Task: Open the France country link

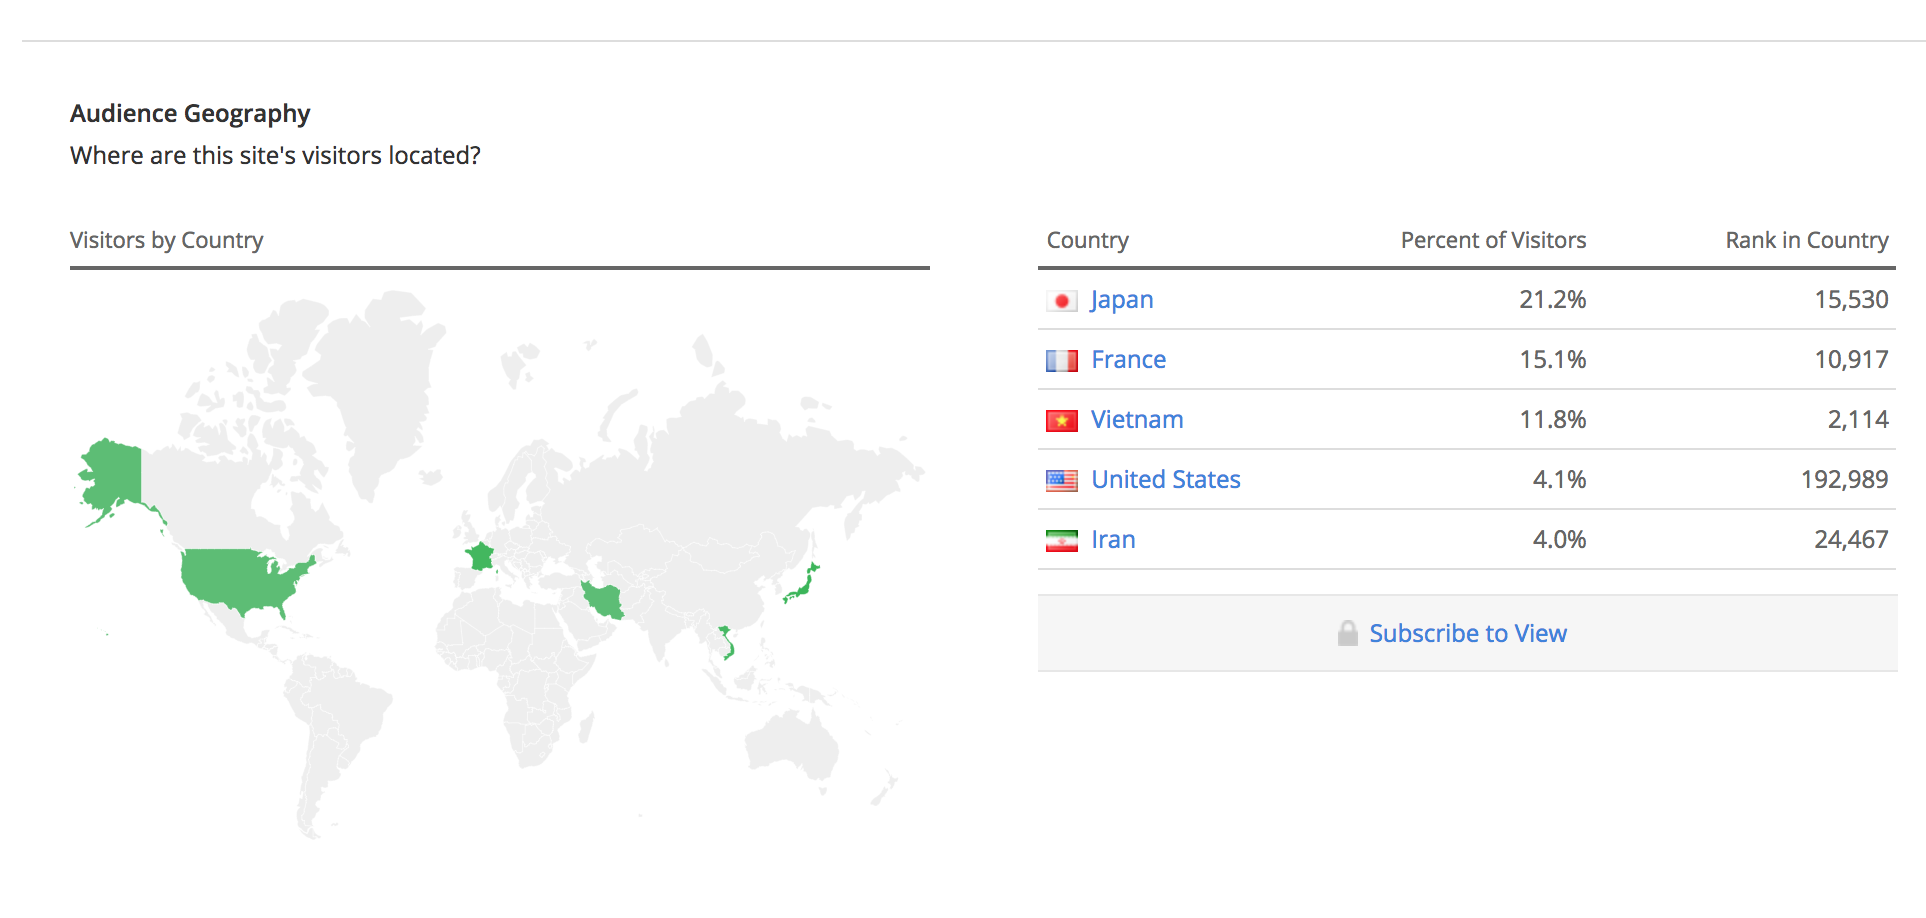Action: click(x=1128, y=360)
